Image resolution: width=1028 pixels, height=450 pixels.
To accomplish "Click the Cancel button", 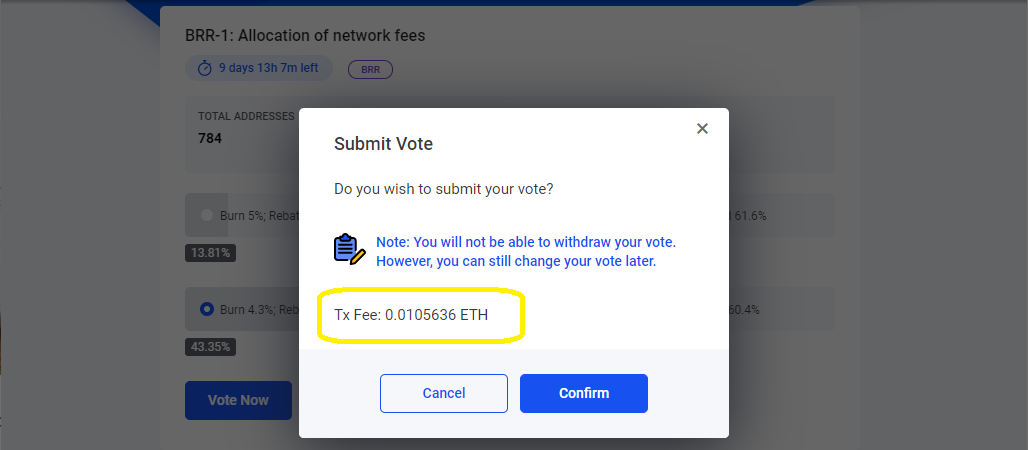I will click(x=444, y=393).
